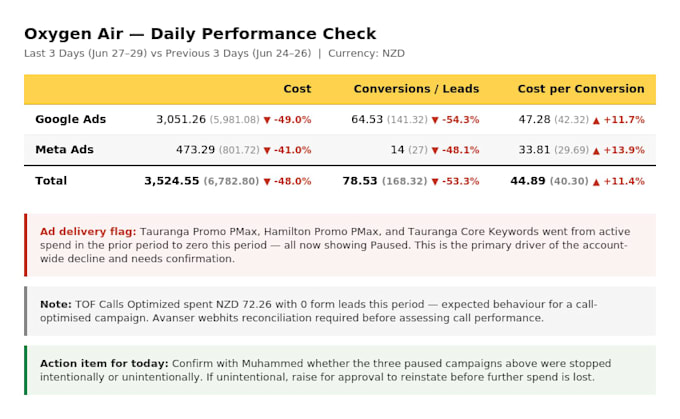Image resolution: width=680 pixels, height=419 pixels.
Task: Click the Ad delivery flag heading
Action: (88, 232)
